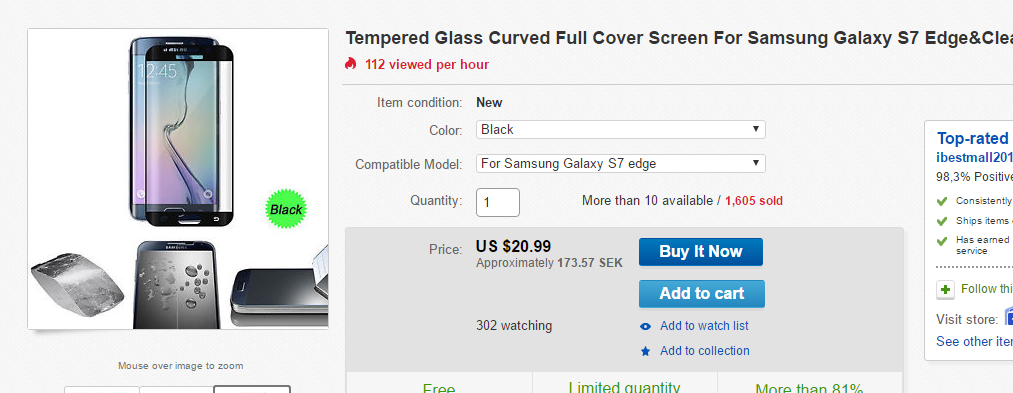Click the second green checkmark, Ships items

point(942,221)
